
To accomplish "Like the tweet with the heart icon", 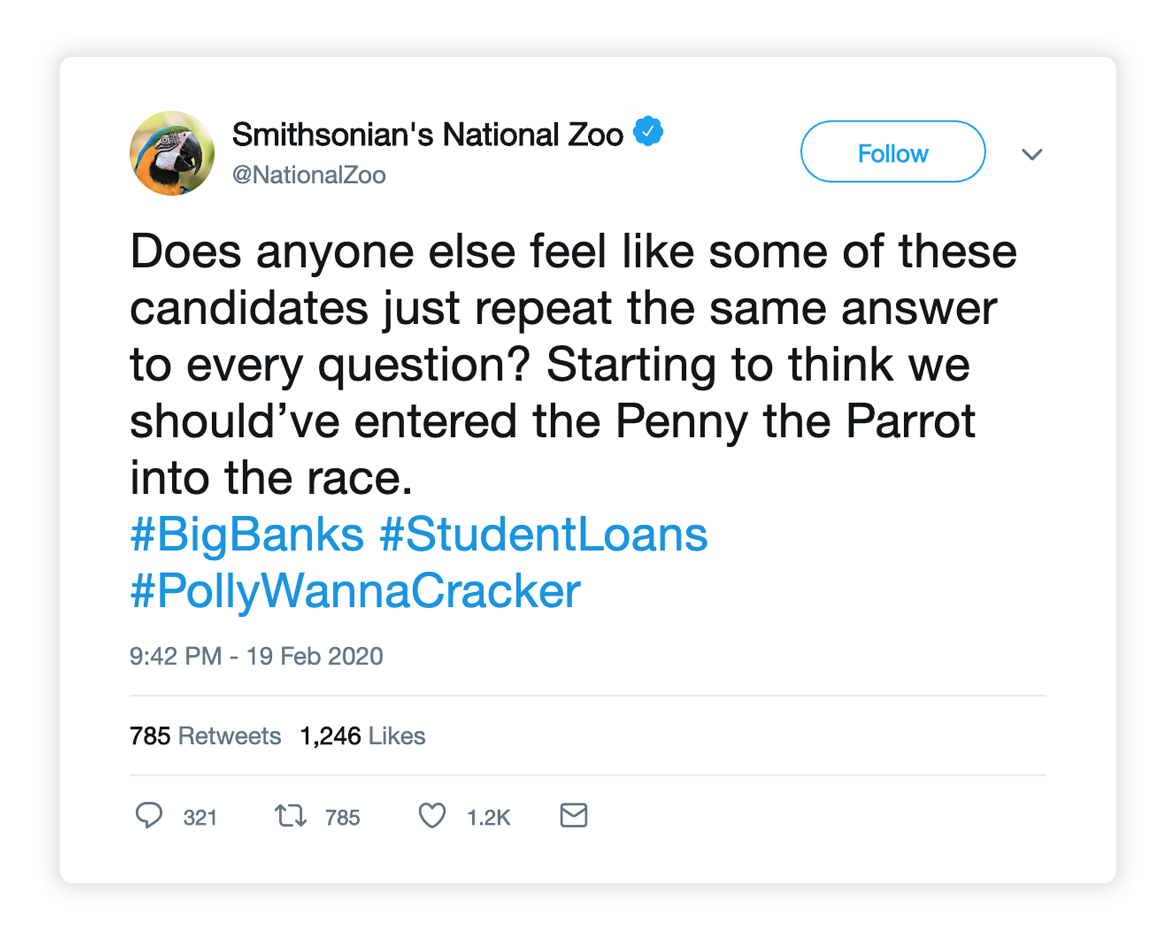I will [x=432, y=816].
